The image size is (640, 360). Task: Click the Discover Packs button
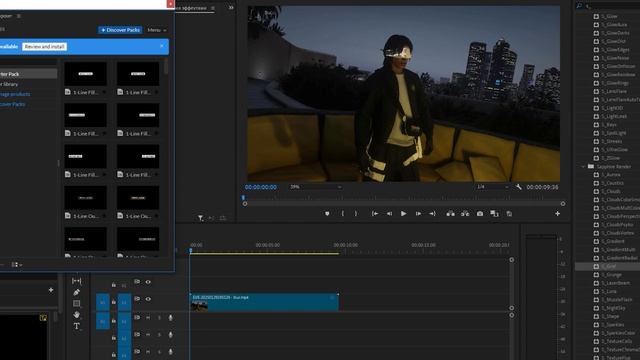[x=120, y=30]
